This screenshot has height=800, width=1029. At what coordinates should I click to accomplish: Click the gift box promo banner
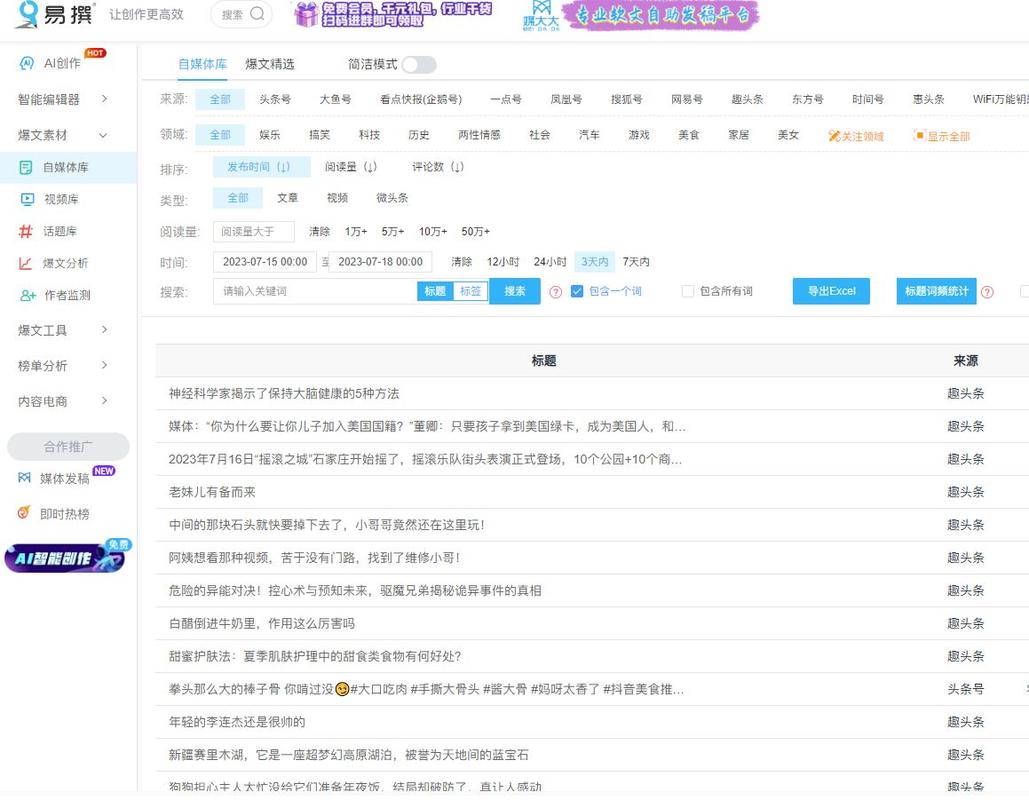coord(392,14)
